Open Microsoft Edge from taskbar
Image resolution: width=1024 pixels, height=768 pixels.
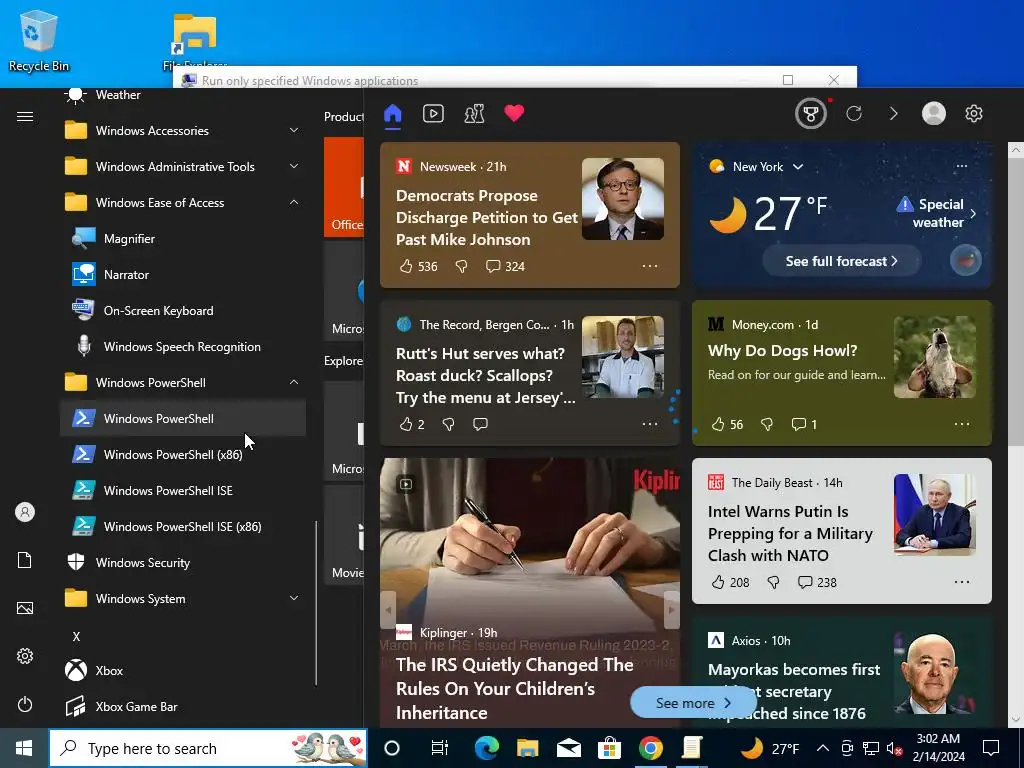[x=487, y=748]
